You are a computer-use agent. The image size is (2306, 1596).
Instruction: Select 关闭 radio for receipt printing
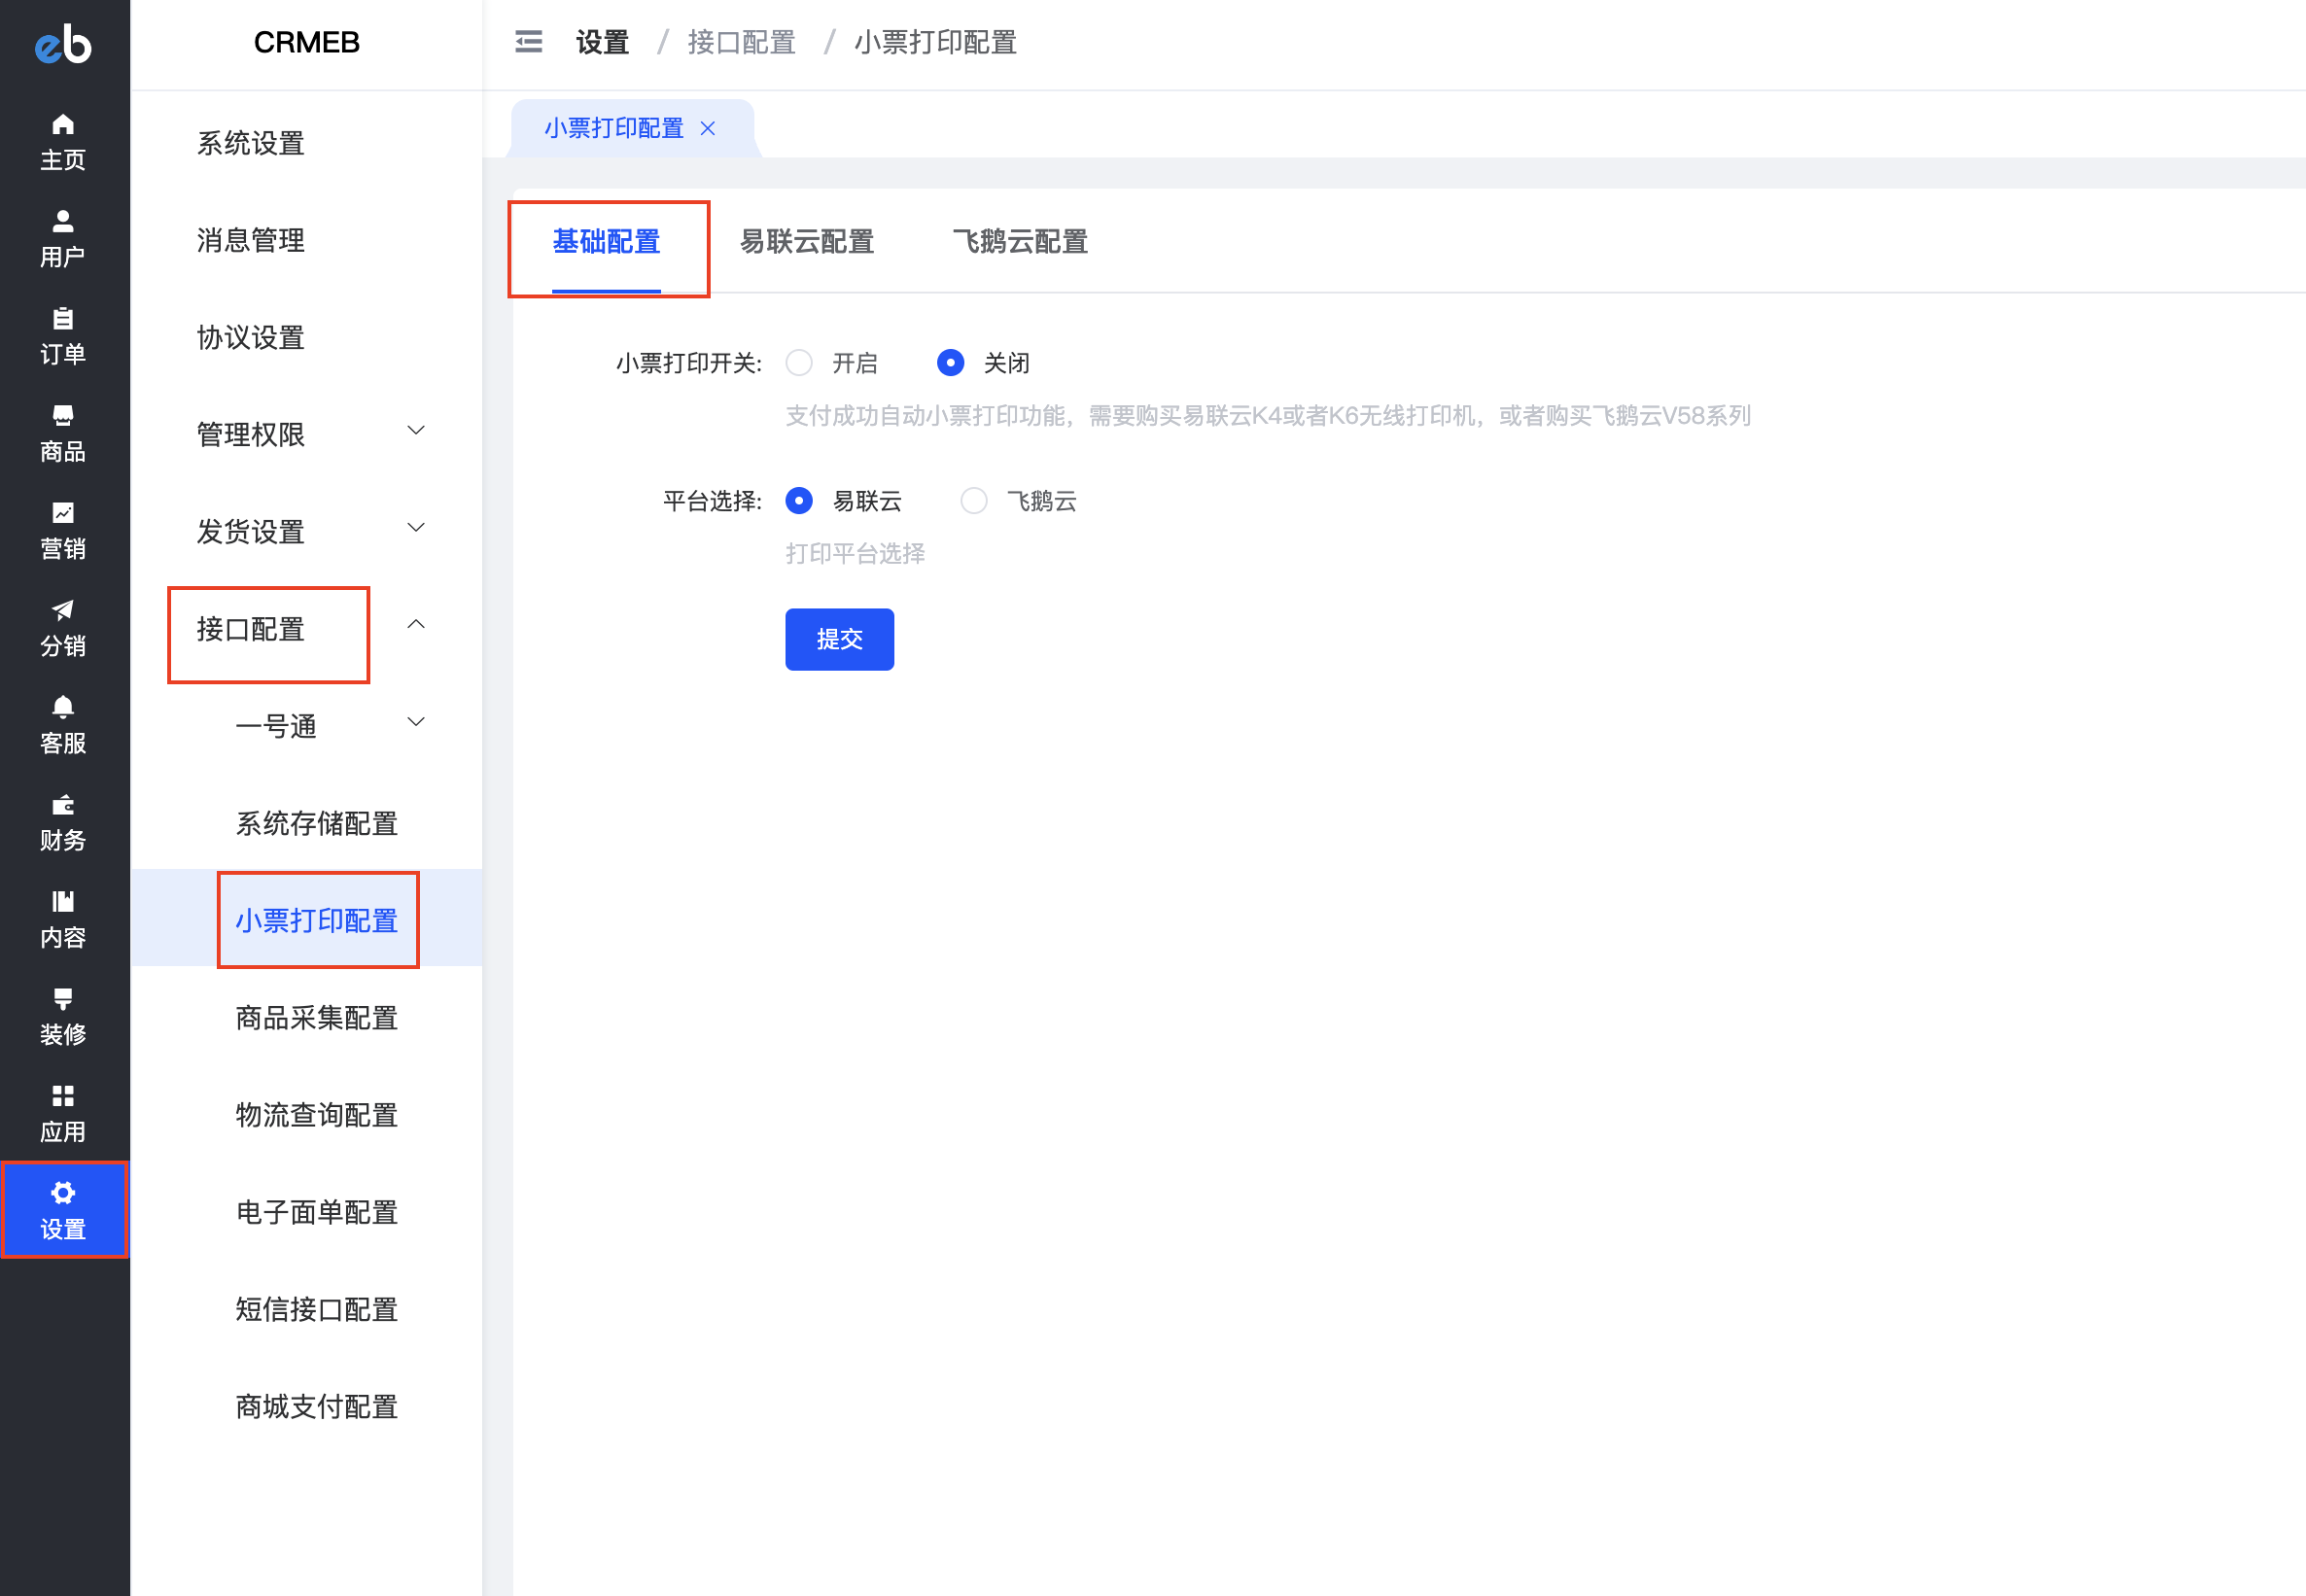pyautogui.click(x=950, y=363)
